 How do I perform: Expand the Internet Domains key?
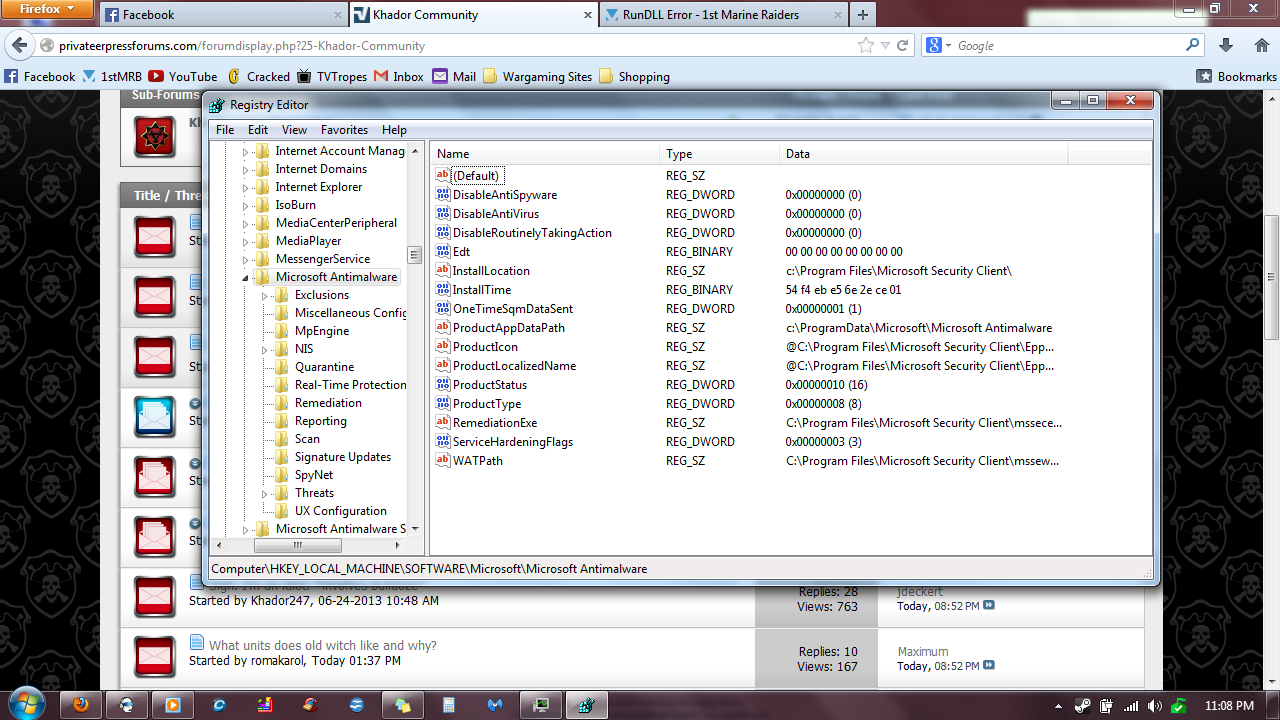[x=245, y=169]
